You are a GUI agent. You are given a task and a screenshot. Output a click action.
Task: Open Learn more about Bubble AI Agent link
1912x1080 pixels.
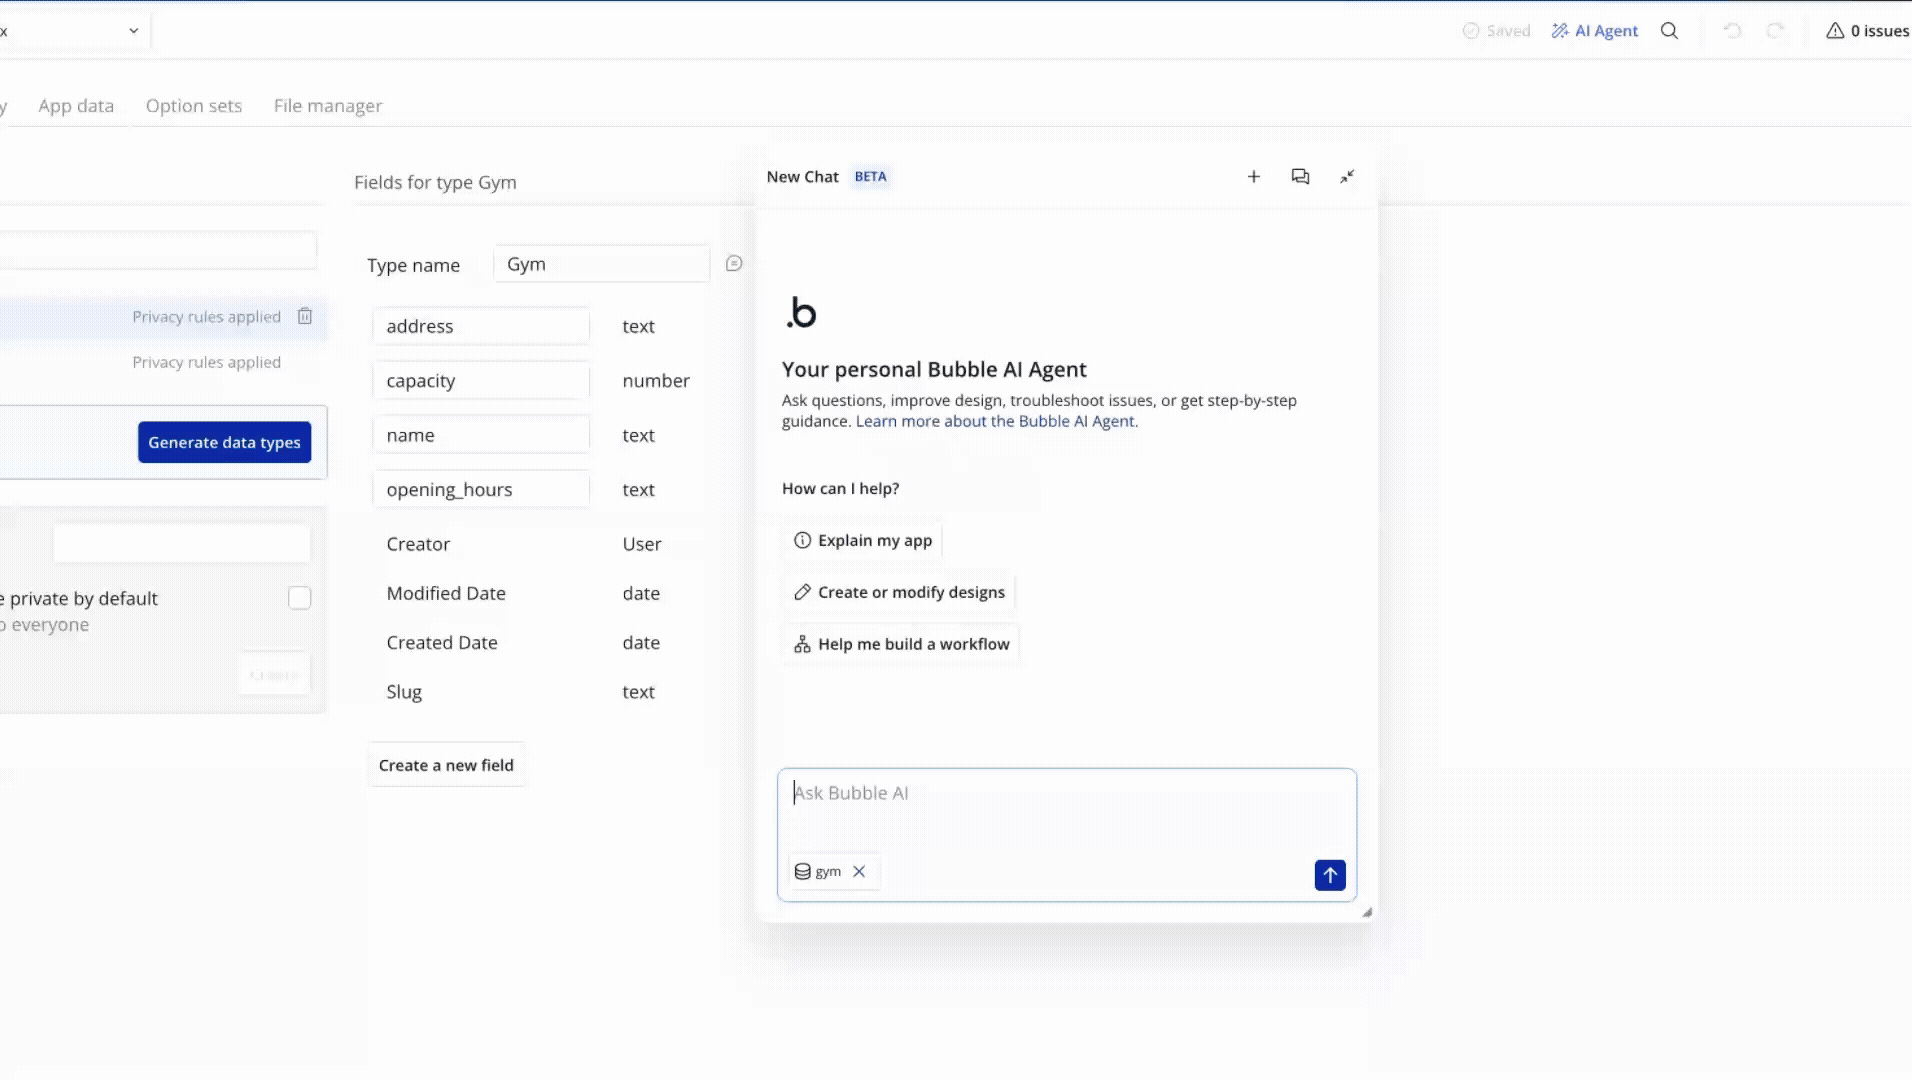click(x=995, y=421)
